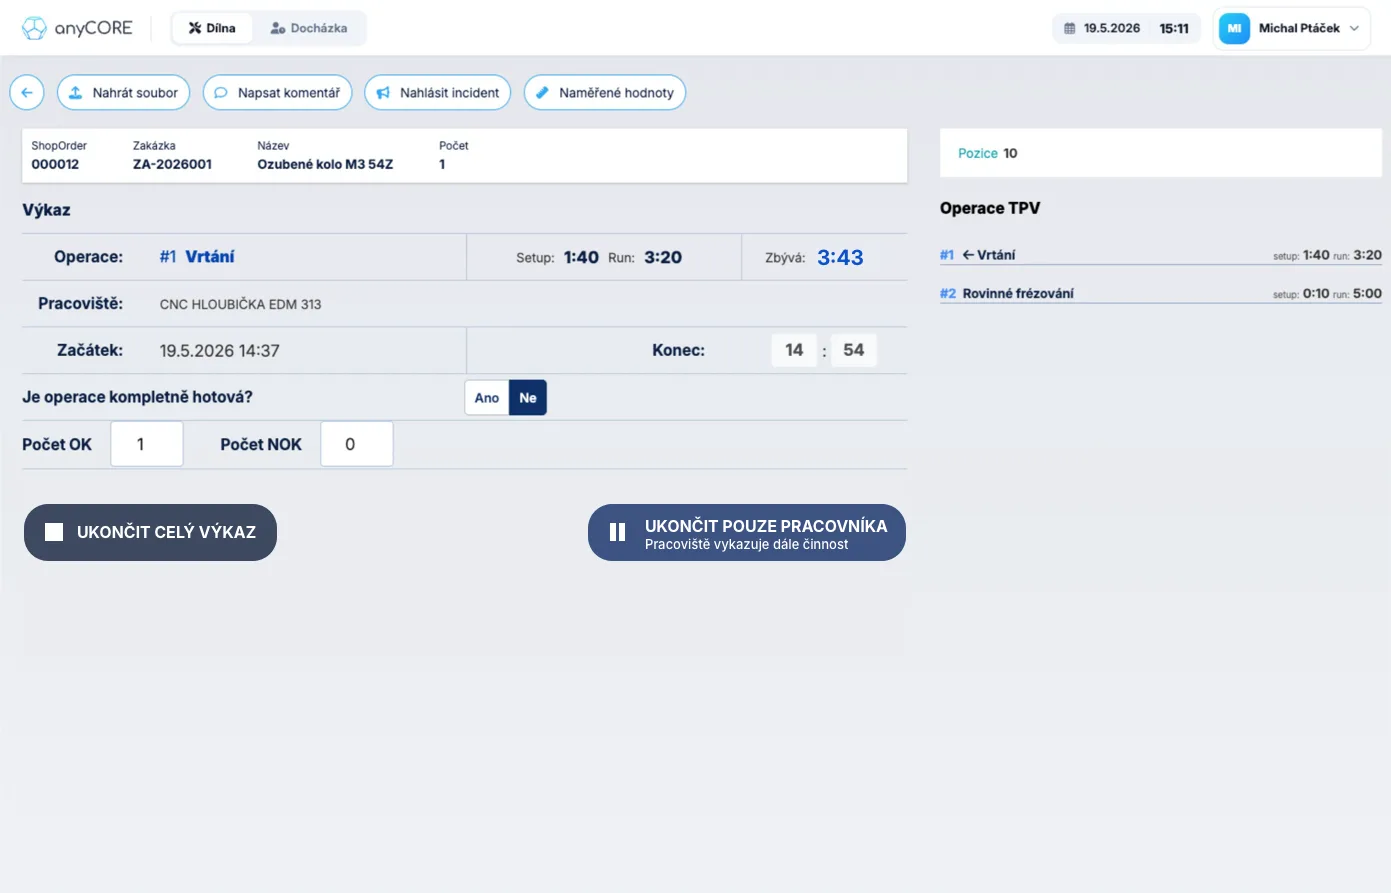Expand the Michal Ptáček user menu chevron
Screen dimensions: 1391x893
pyautogui.click(x=1354, y=28)
